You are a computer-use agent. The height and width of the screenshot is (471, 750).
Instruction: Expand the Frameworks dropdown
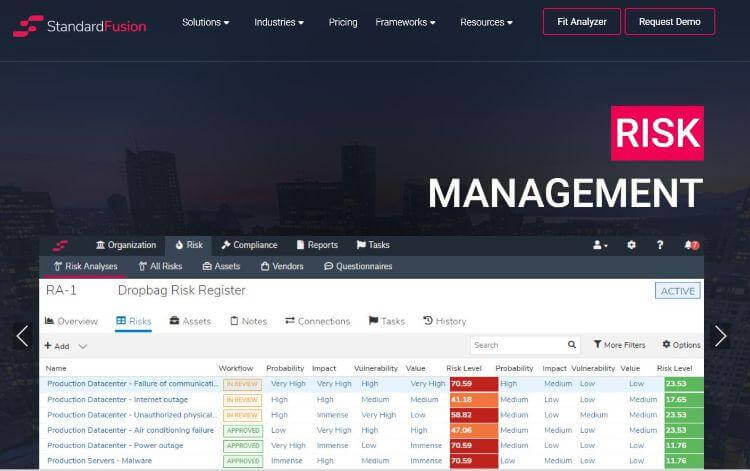pos(405,22)
